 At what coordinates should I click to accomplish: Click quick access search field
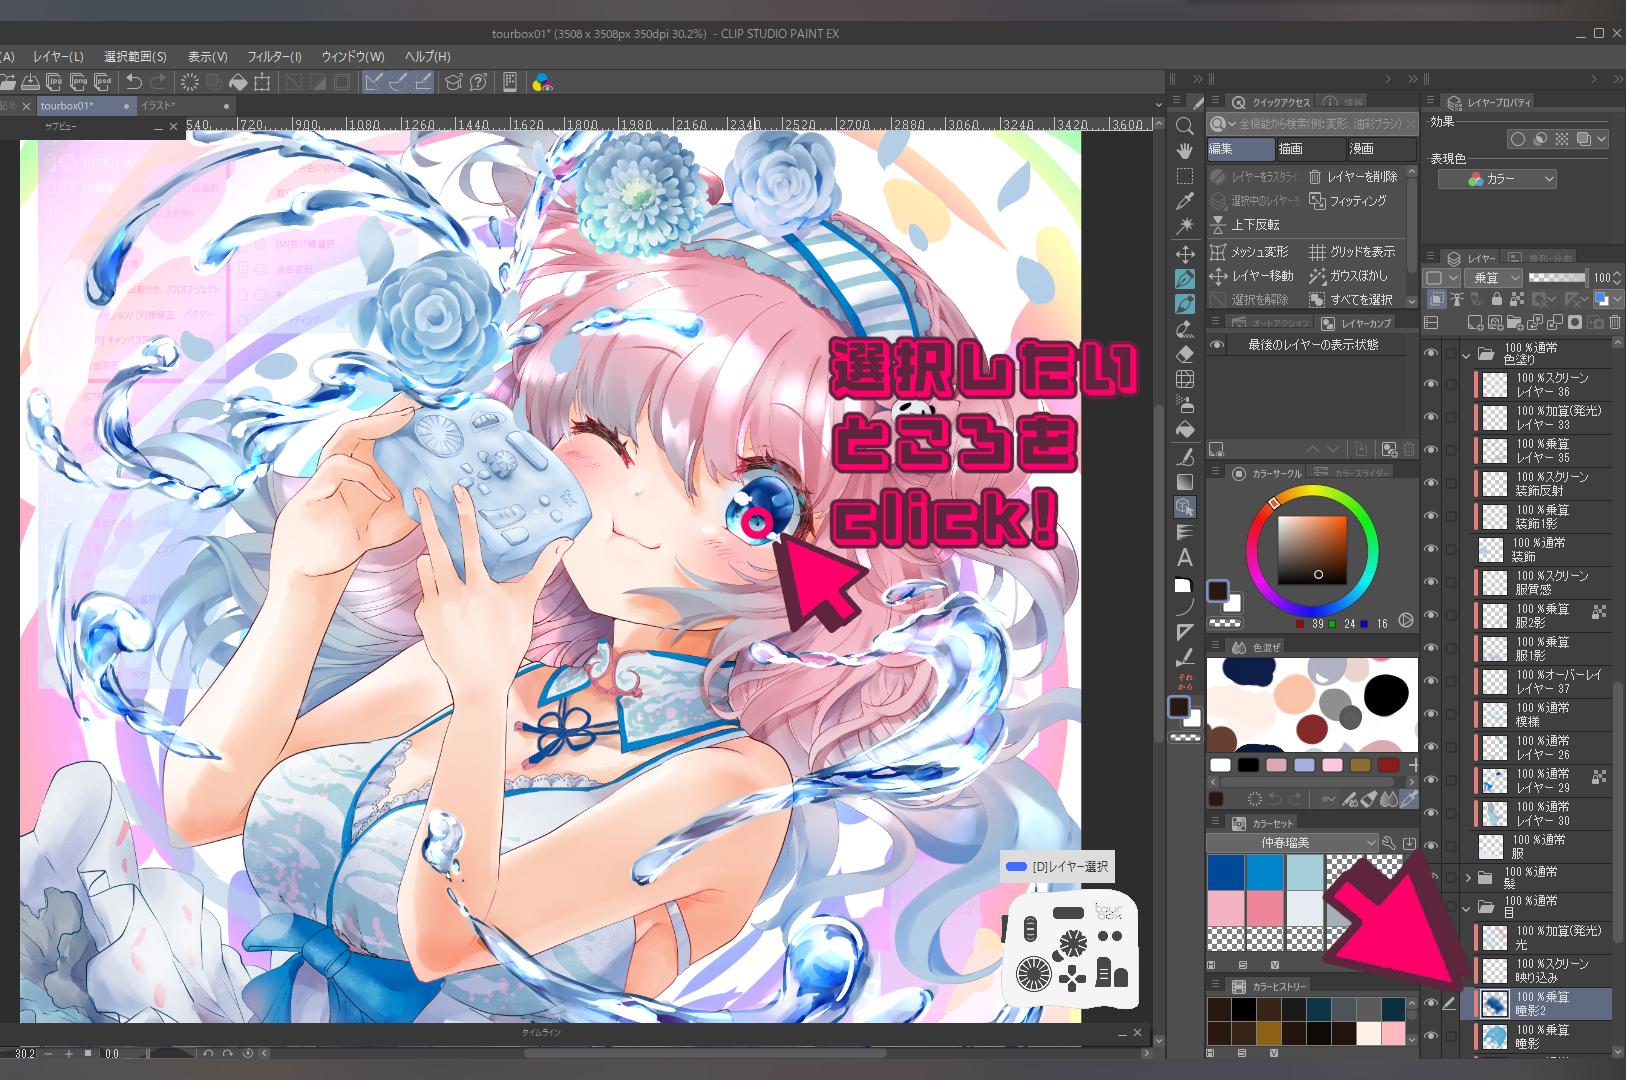click(1312, 125)
